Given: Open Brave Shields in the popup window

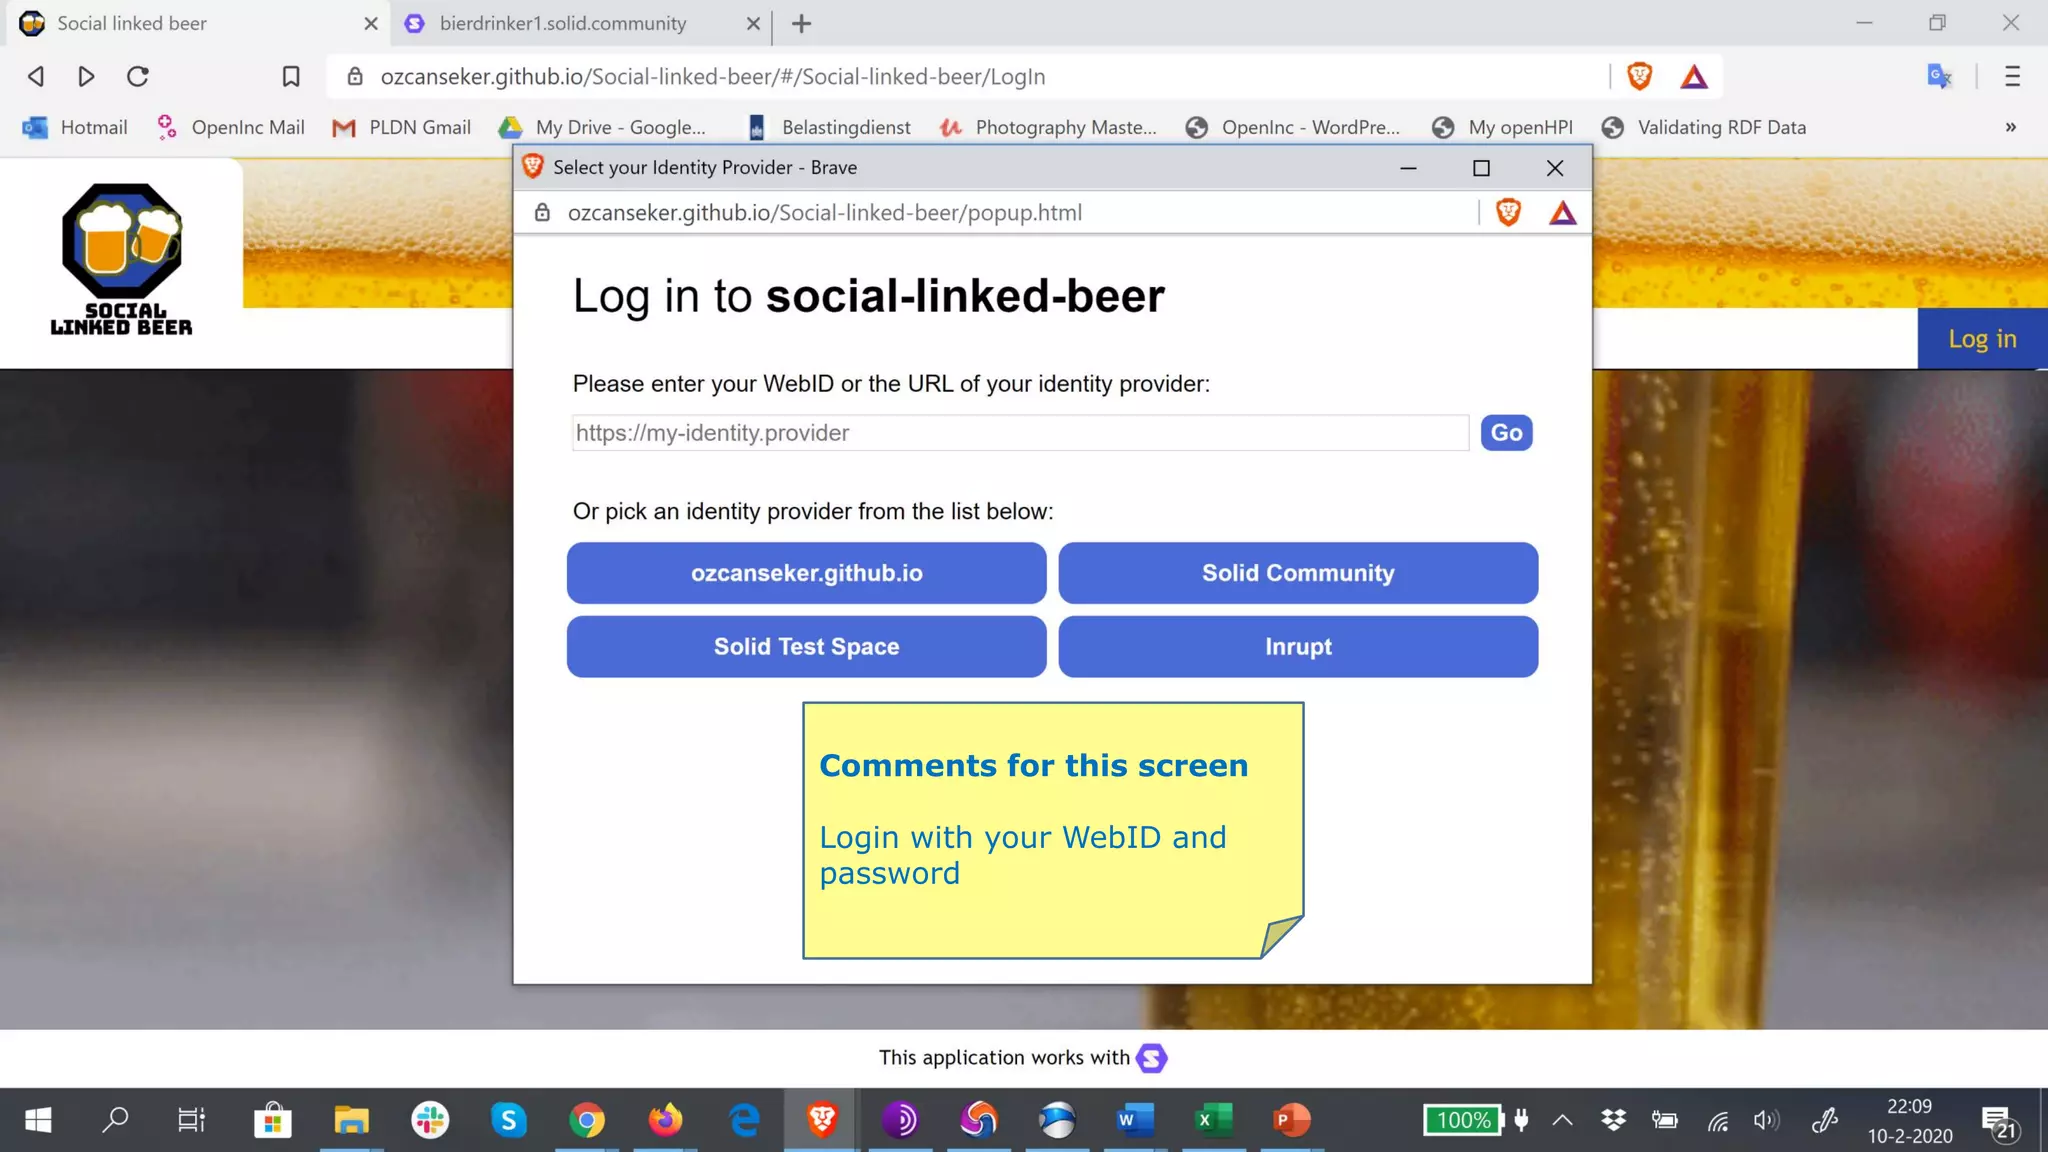Looking at the screenshot, I should click(1508, 212).
